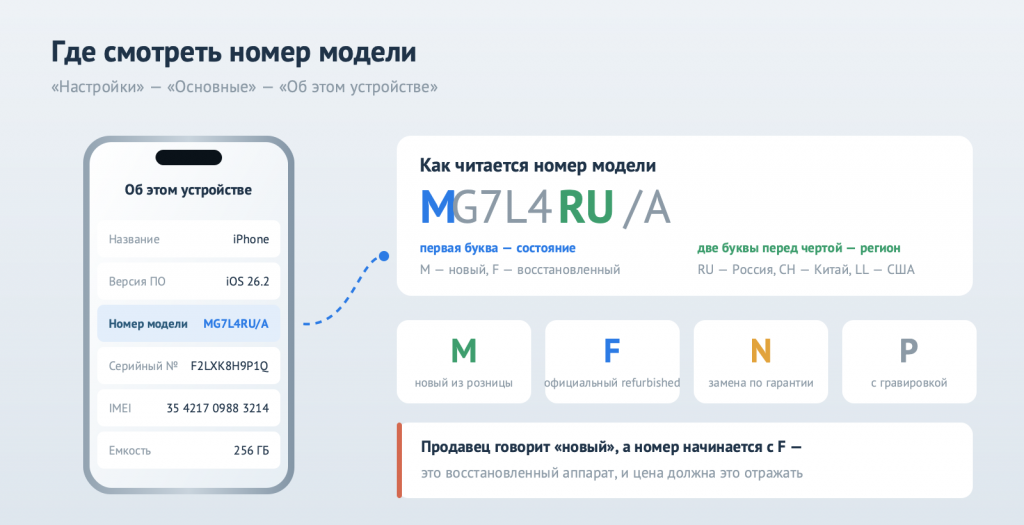Click the 'Емкость' 256 ГБ row
The height and width of the screenshot is (525, 1024).
pos(189,451)
